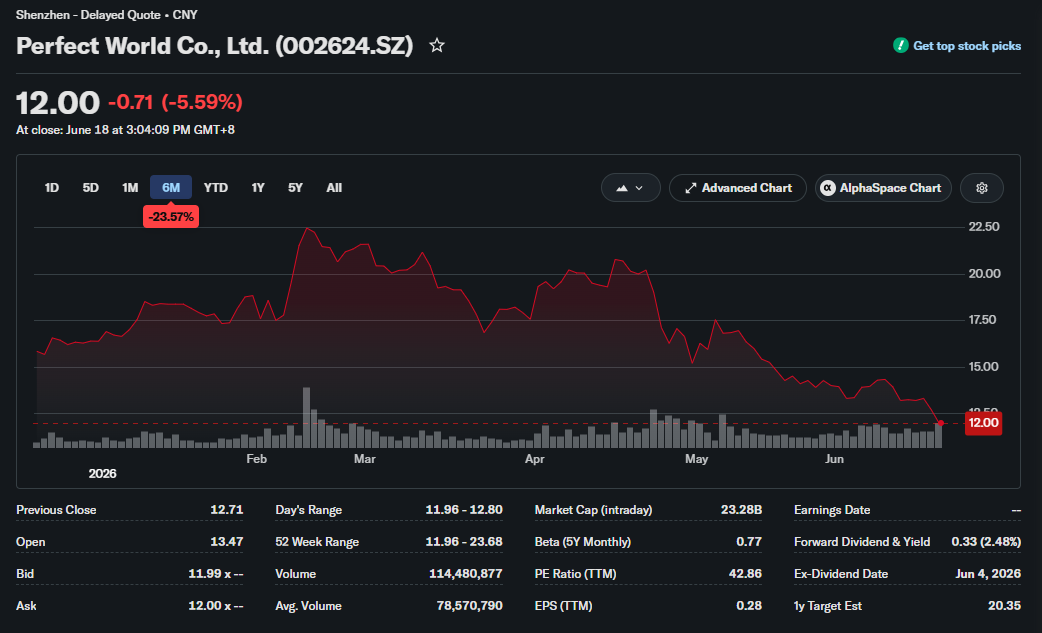Click Market Cap value 23.28B
This screenshot has width=1042, height=633.
point(741,510)
